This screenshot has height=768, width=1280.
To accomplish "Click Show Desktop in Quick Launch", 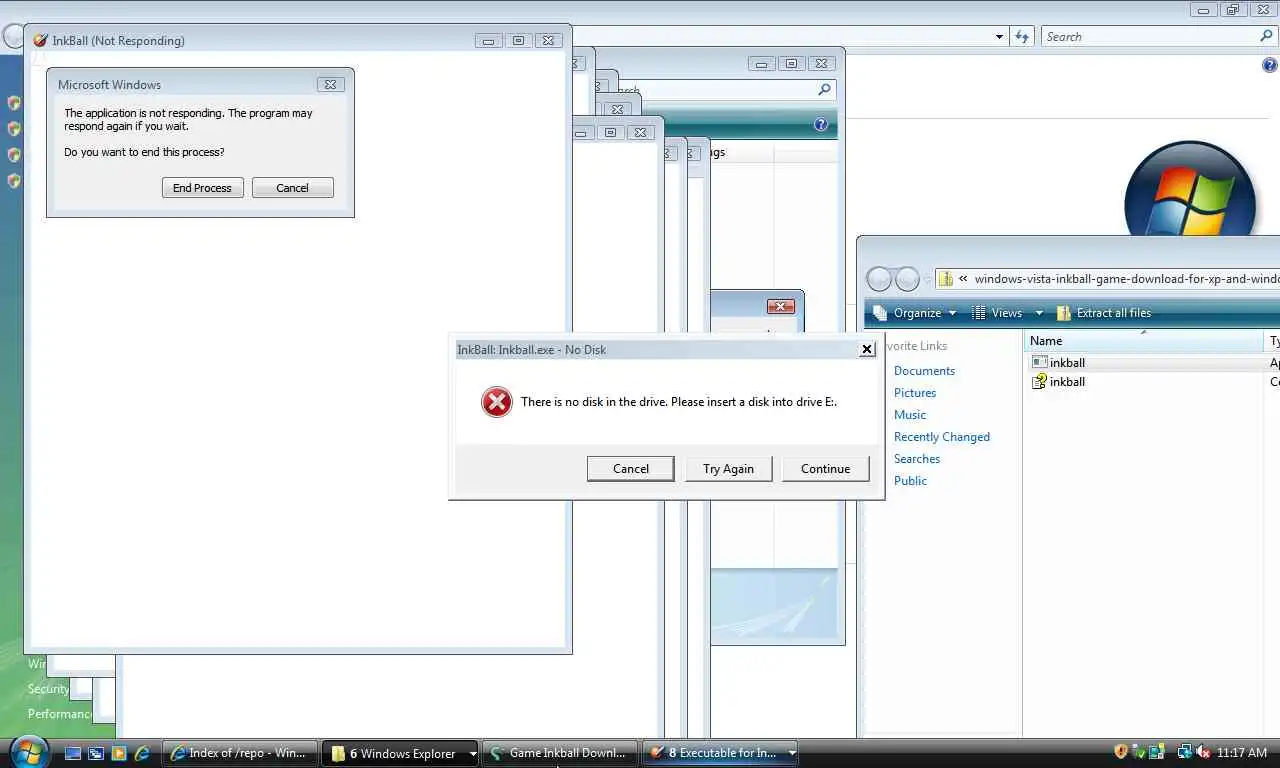I will (x=73, y=753).
